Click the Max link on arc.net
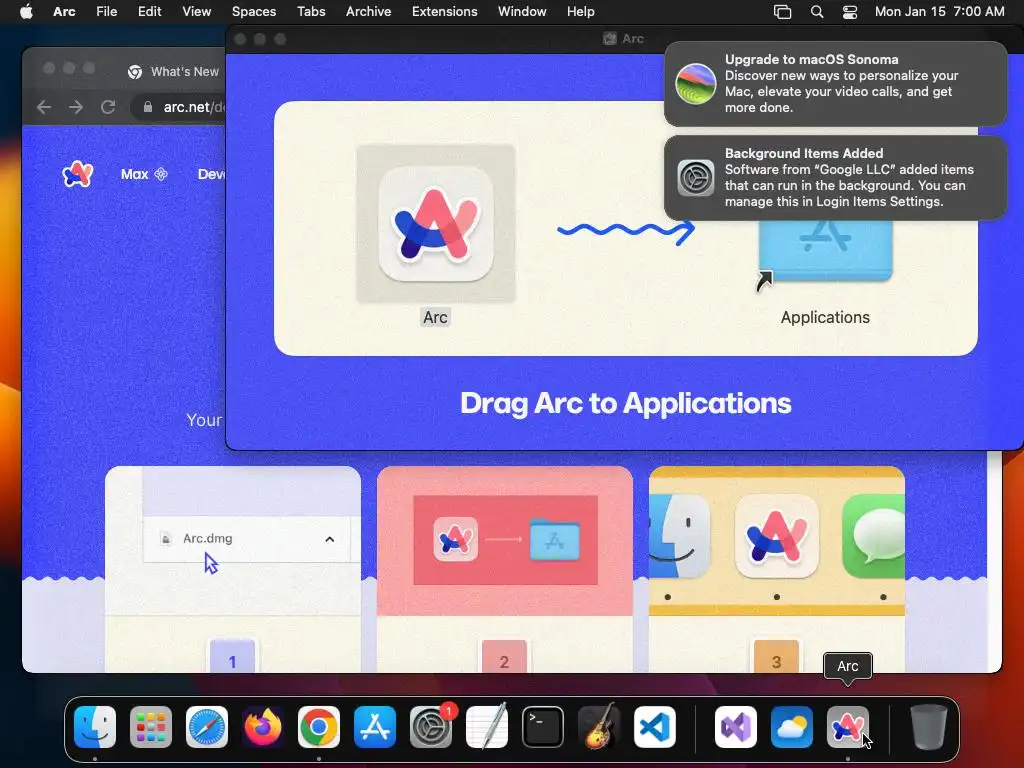 tap(144, 174)
